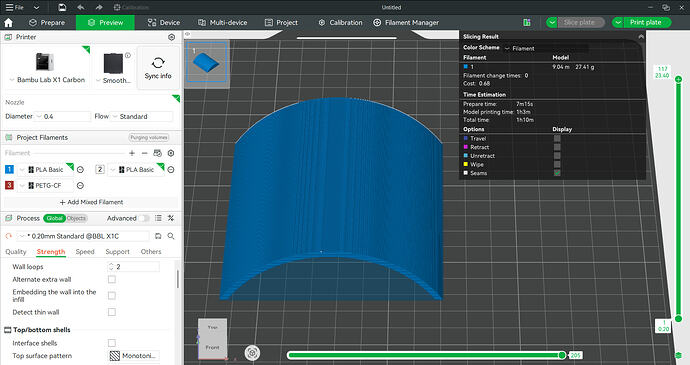Redo action with the forward arrow icon
This screenshot has width=690, height=365.
pyautogui.click(x=99, y=7)
